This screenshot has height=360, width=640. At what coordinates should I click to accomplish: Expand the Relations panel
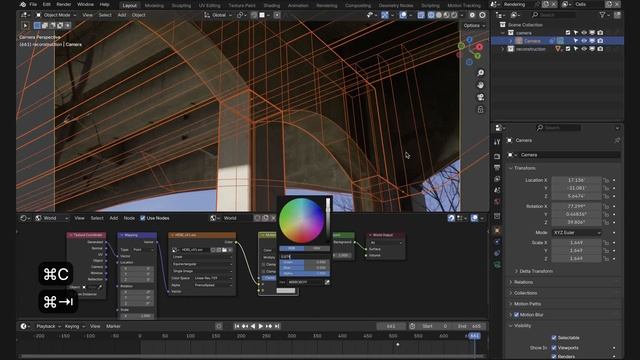[521, 282]
